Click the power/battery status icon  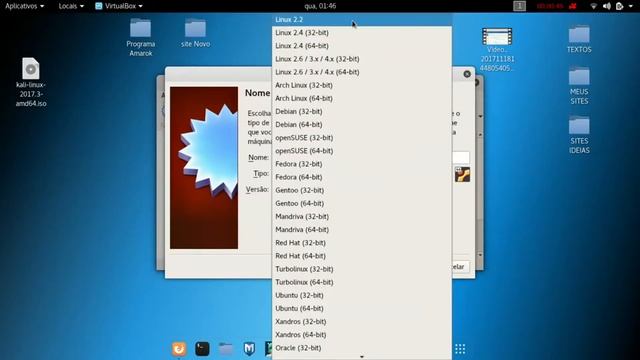pos(620,6)
